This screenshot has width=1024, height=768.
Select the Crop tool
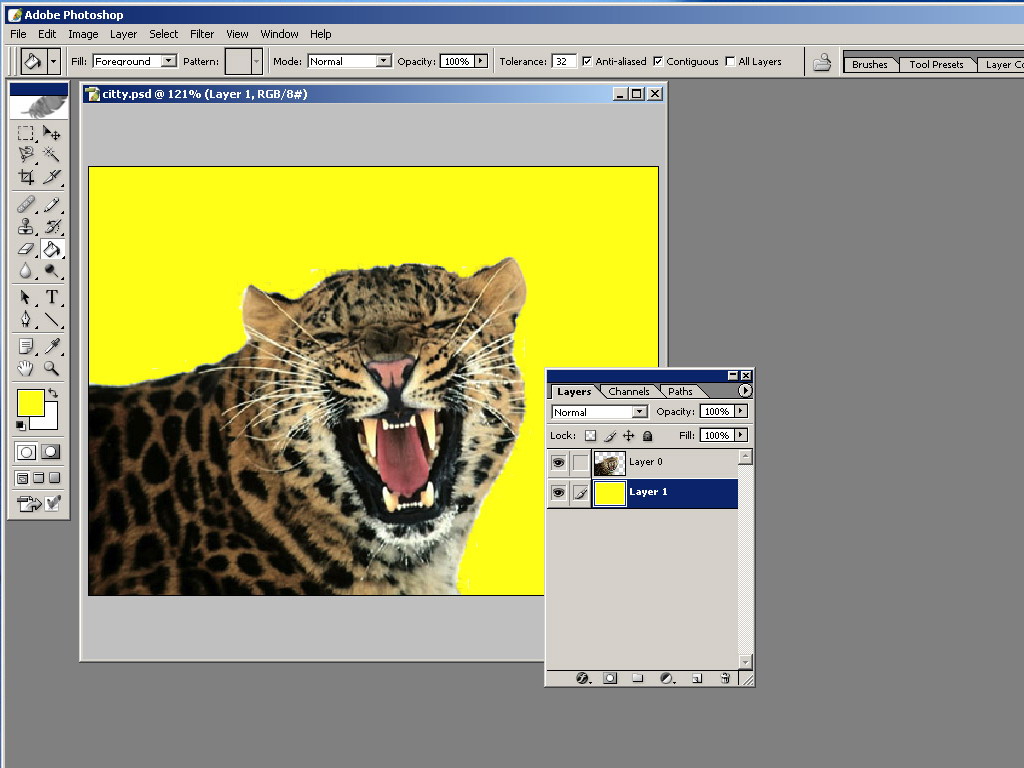(25, 176)
